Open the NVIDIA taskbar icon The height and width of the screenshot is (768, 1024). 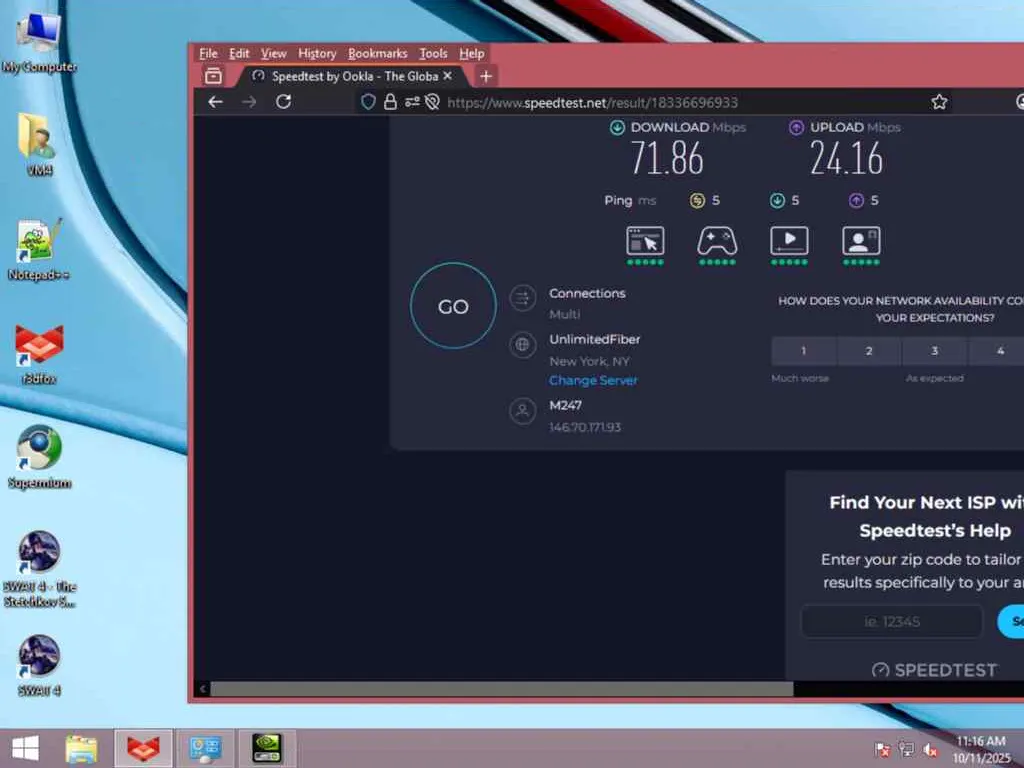[267, 748]
